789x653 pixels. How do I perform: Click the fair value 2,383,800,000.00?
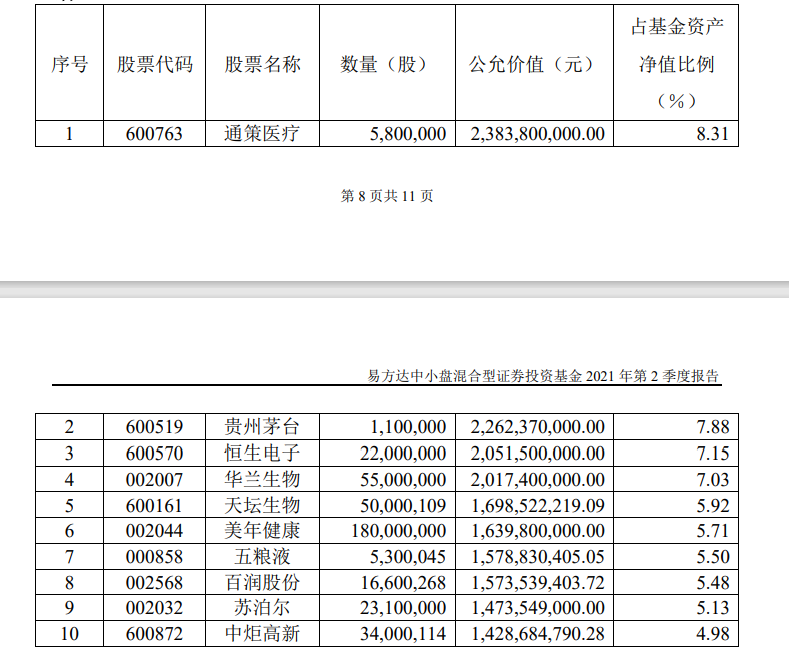[x=537, y=134]
